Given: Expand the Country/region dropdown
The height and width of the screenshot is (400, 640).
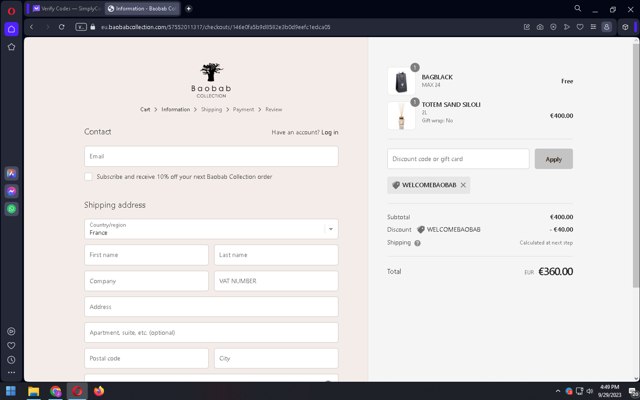Looking at the screenshot, I should point(211,229).
